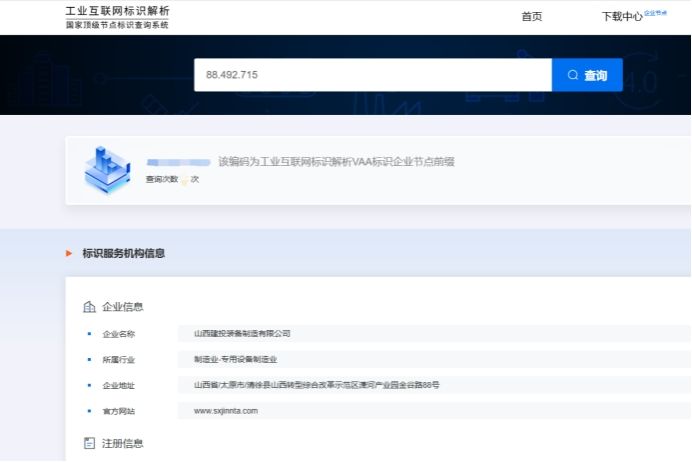The height and width of the screenshot is (462, 692).
Task: Click the 企业信息 section heading
Action: tap(123, 307)
